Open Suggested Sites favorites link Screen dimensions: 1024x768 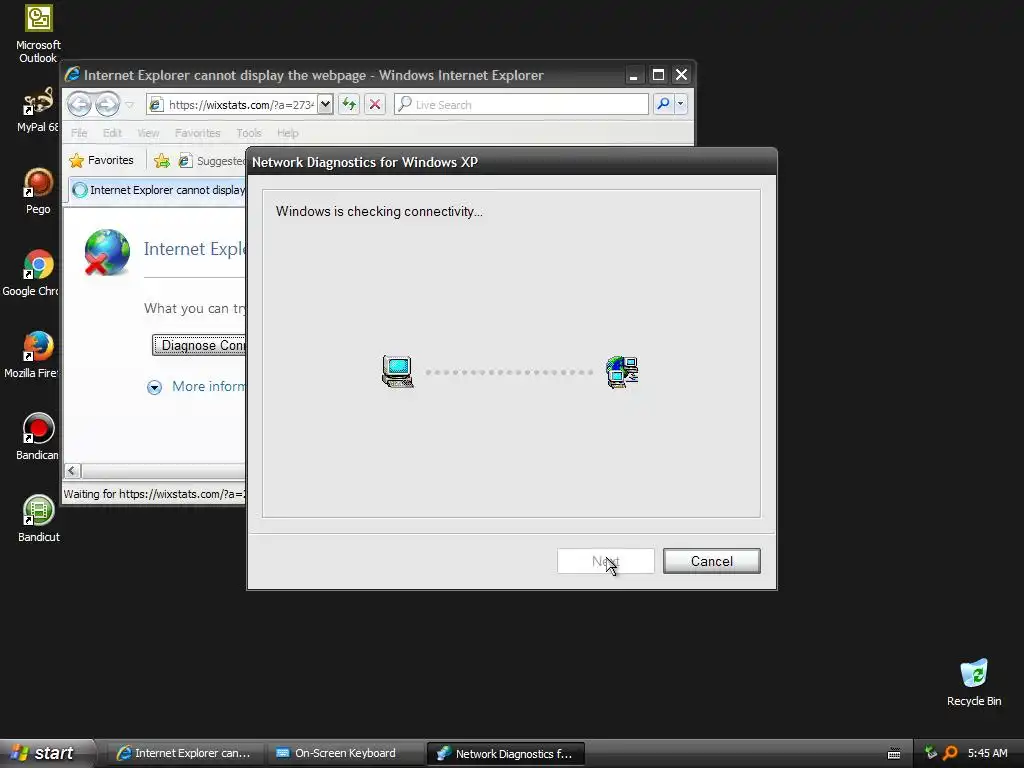coord(212,161)
